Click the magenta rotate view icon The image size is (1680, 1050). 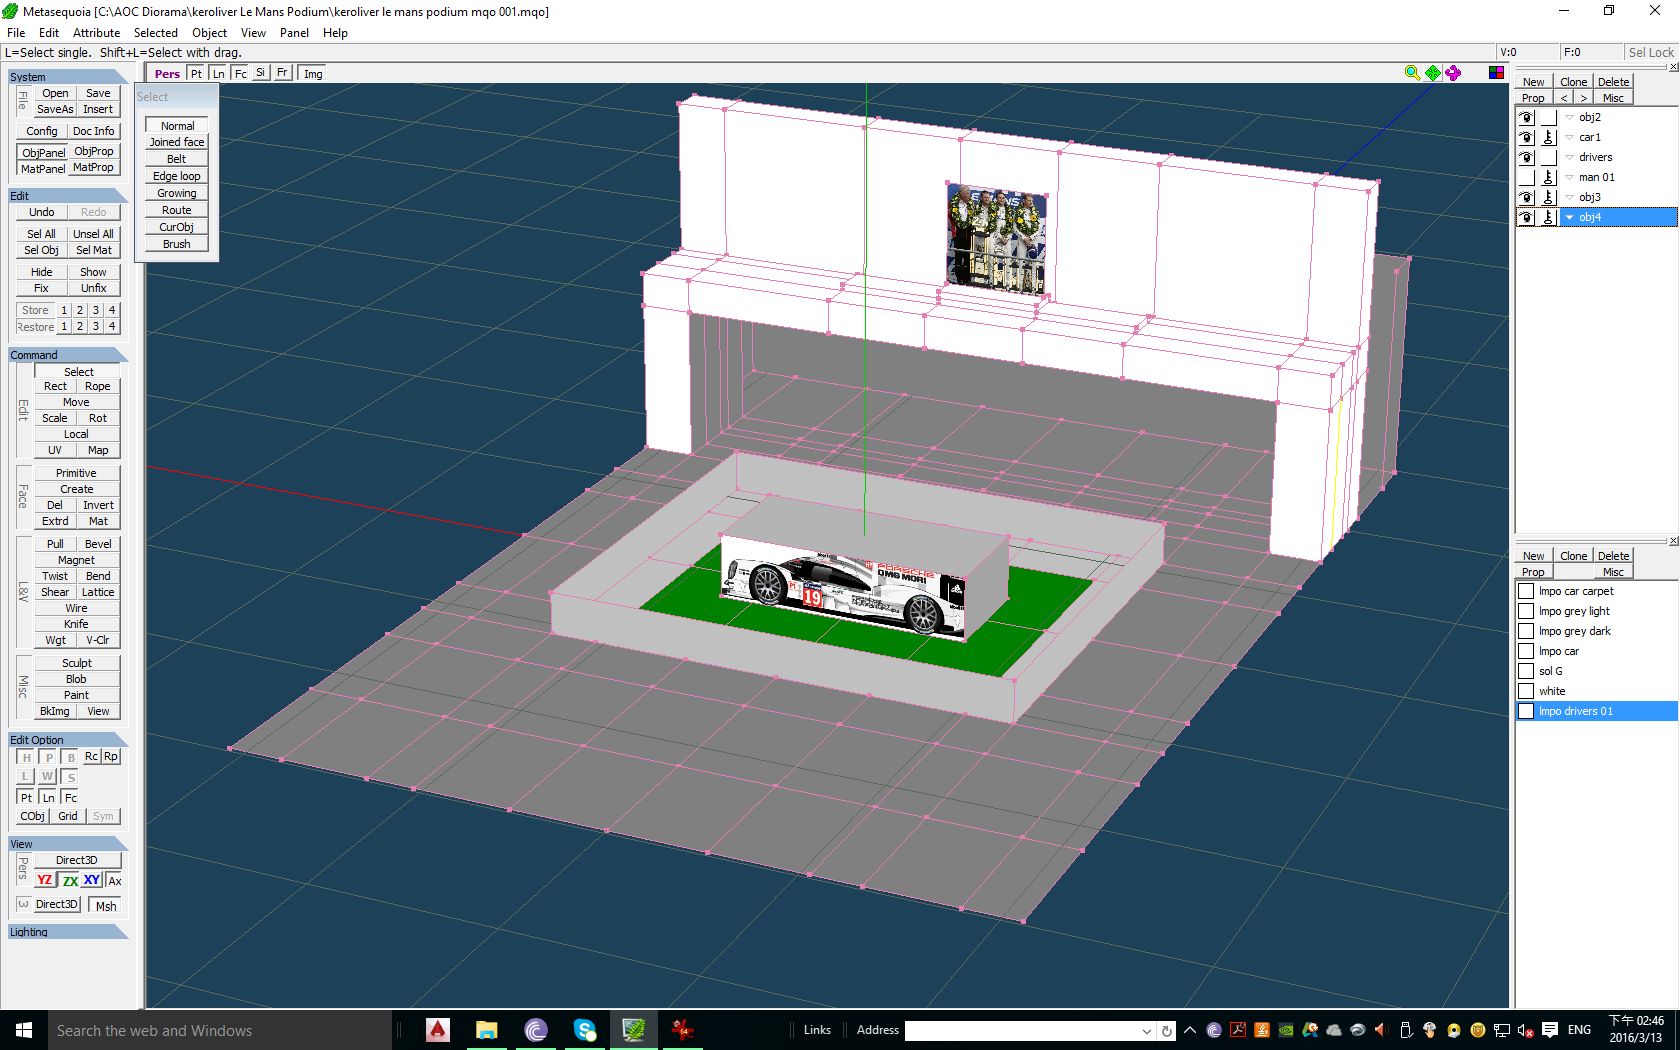click(x=1453, y=73)
